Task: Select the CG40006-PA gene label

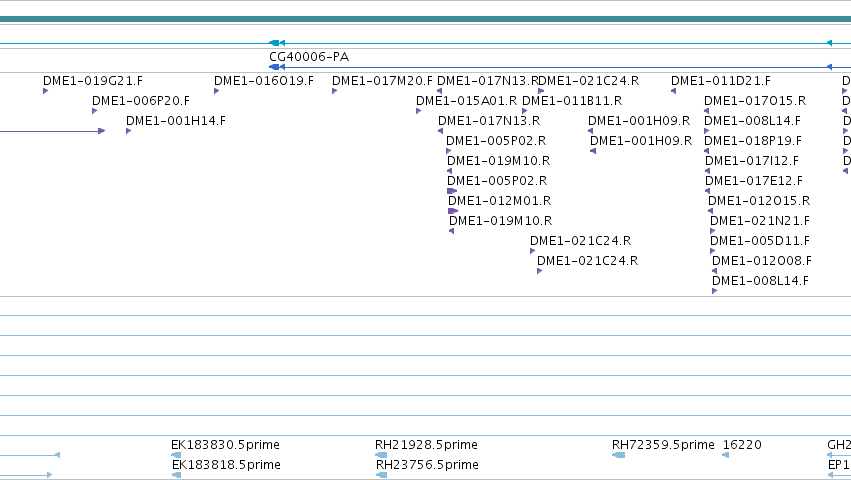Action: click(x=309, y=56)
